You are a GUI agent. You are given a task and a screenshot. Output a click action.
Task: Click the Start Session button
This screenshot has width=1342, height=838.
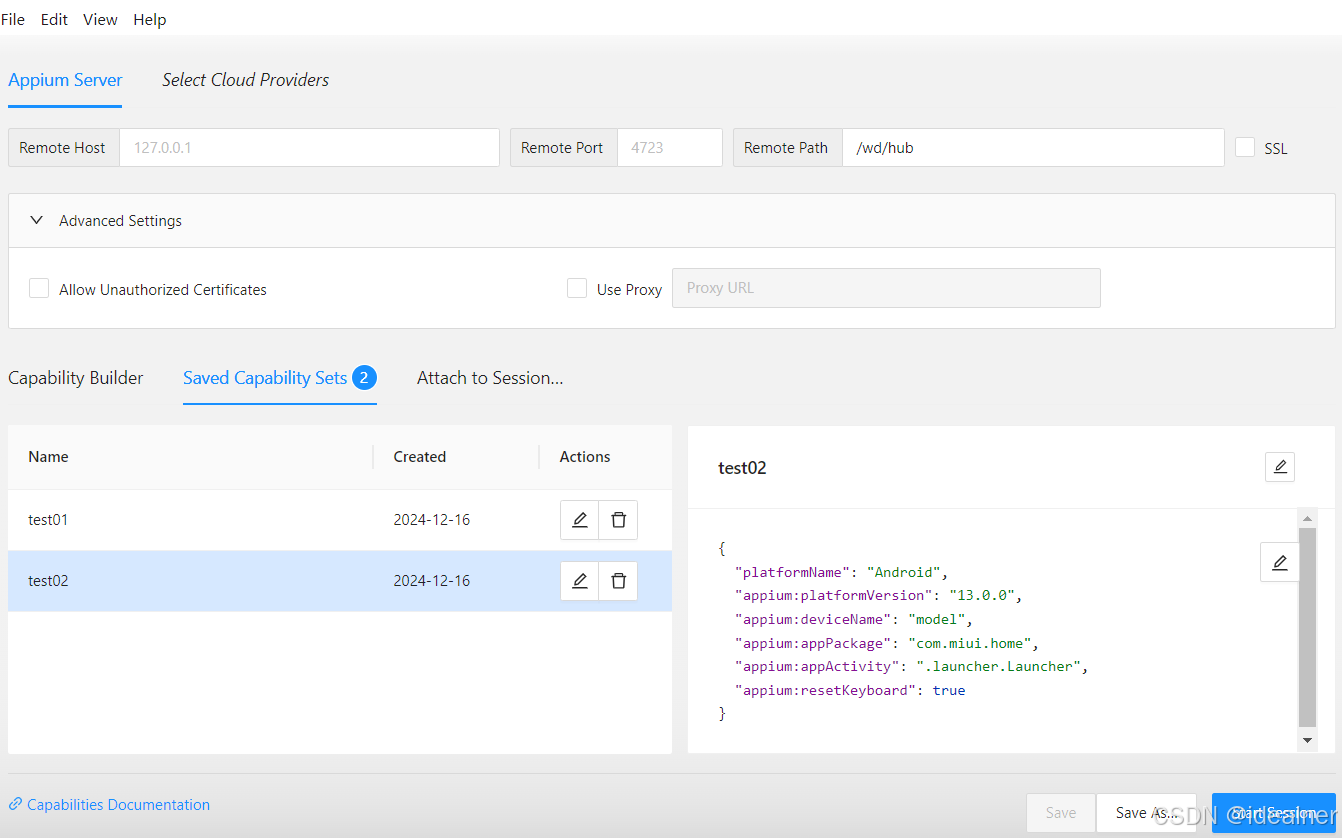tap(1274, 813)
